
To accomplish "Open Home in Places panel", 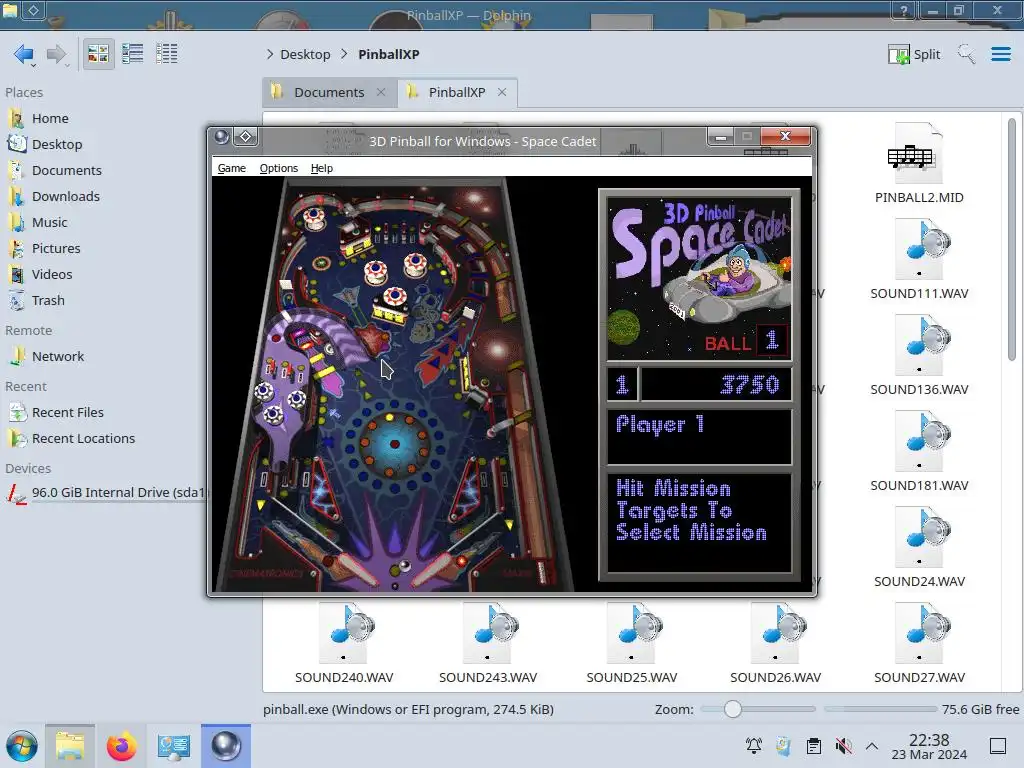I will pos(50,118).
